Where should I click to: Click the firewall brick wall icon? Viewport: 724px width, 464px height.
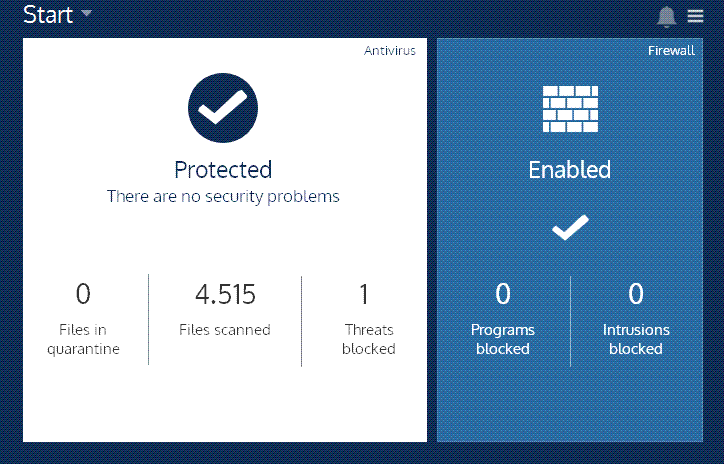(x=570, y=109)
